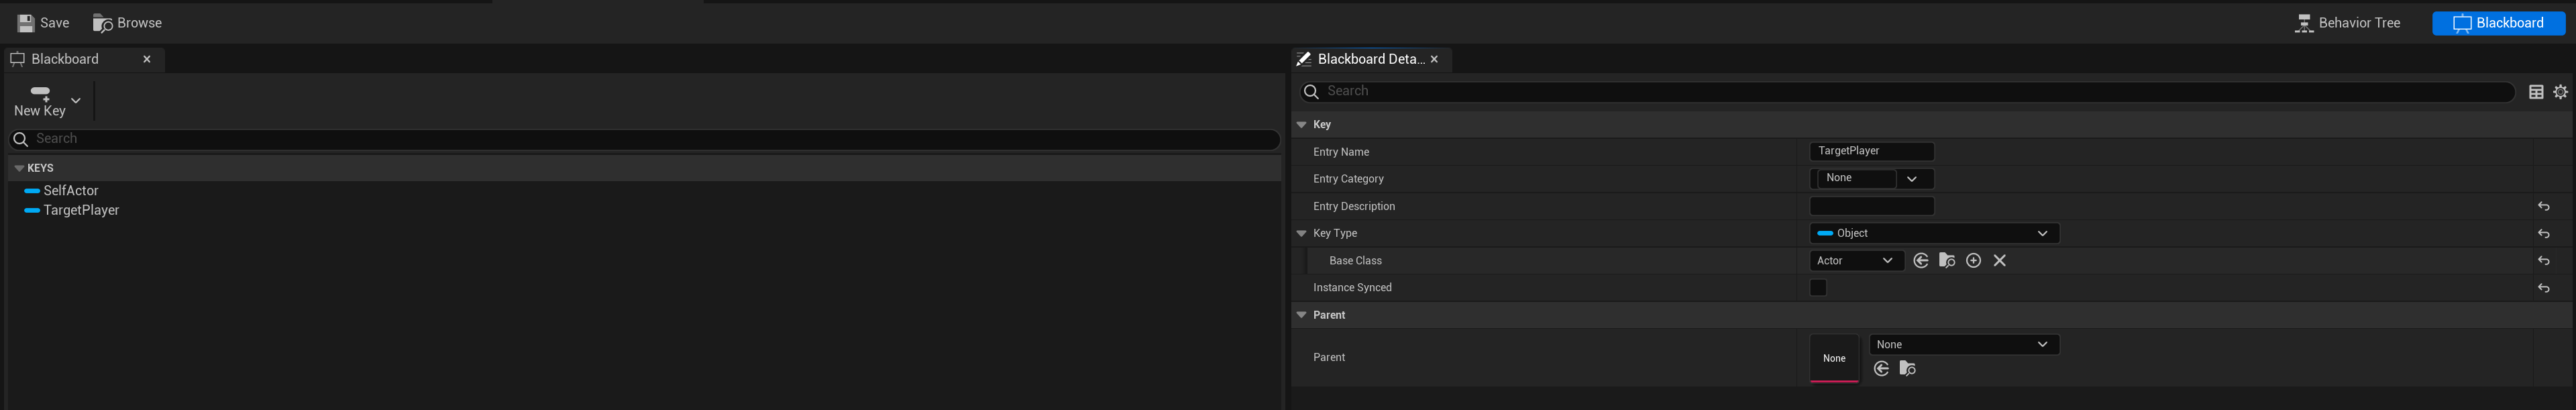Focus the details panel search field
Screen dimensions: 2576x410
click(1907, 92)
